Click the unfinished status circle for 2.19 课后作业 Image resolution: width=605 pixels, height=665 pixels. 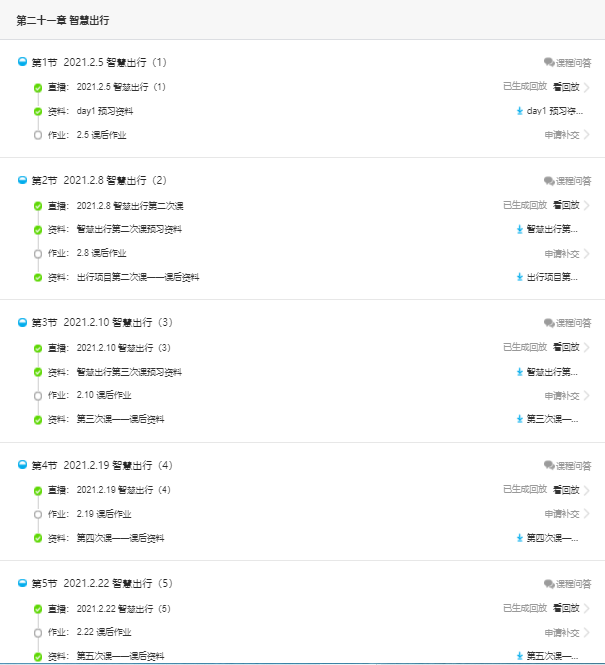click(38, 514)
